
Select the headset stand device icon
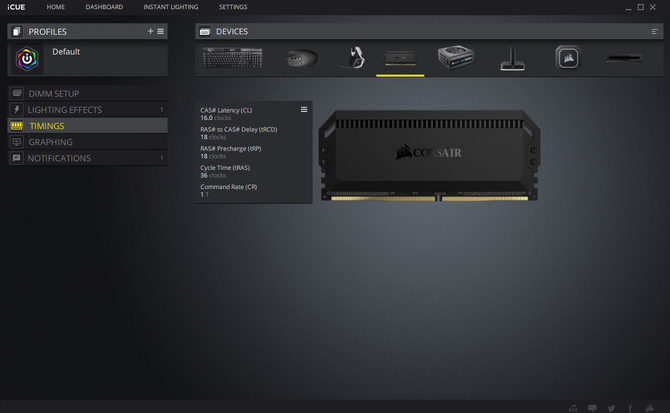click(x=512, y=59)
